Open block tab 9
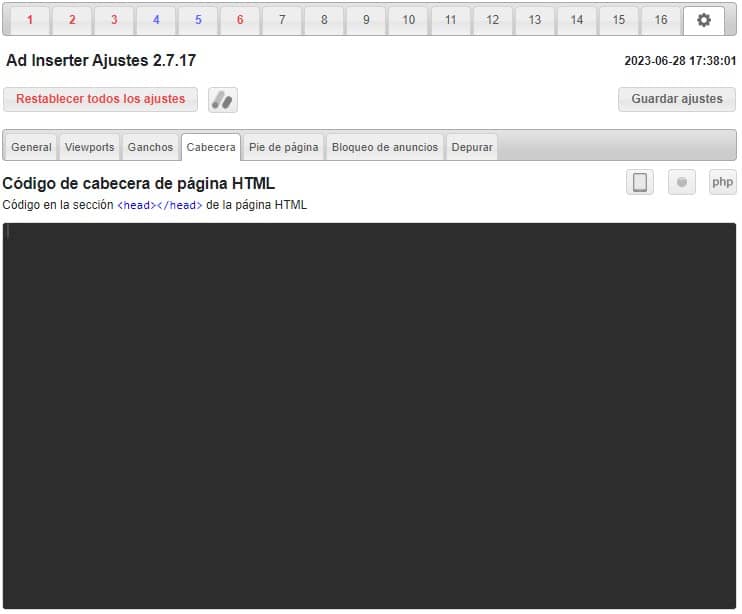 [366, 20]
